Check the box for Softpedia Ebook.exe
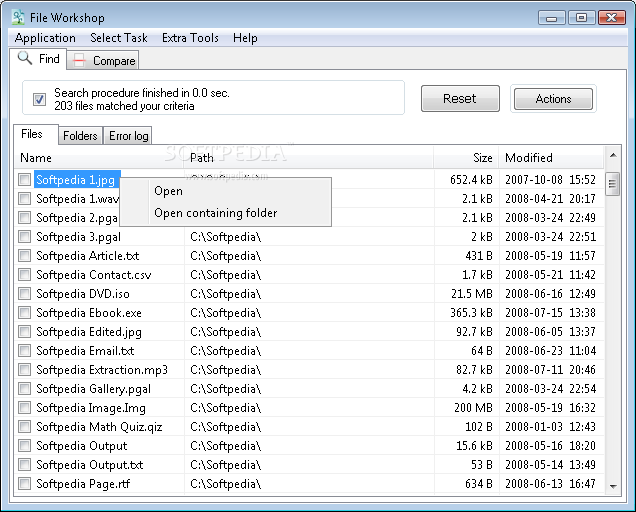 click(x=25, y=312)
